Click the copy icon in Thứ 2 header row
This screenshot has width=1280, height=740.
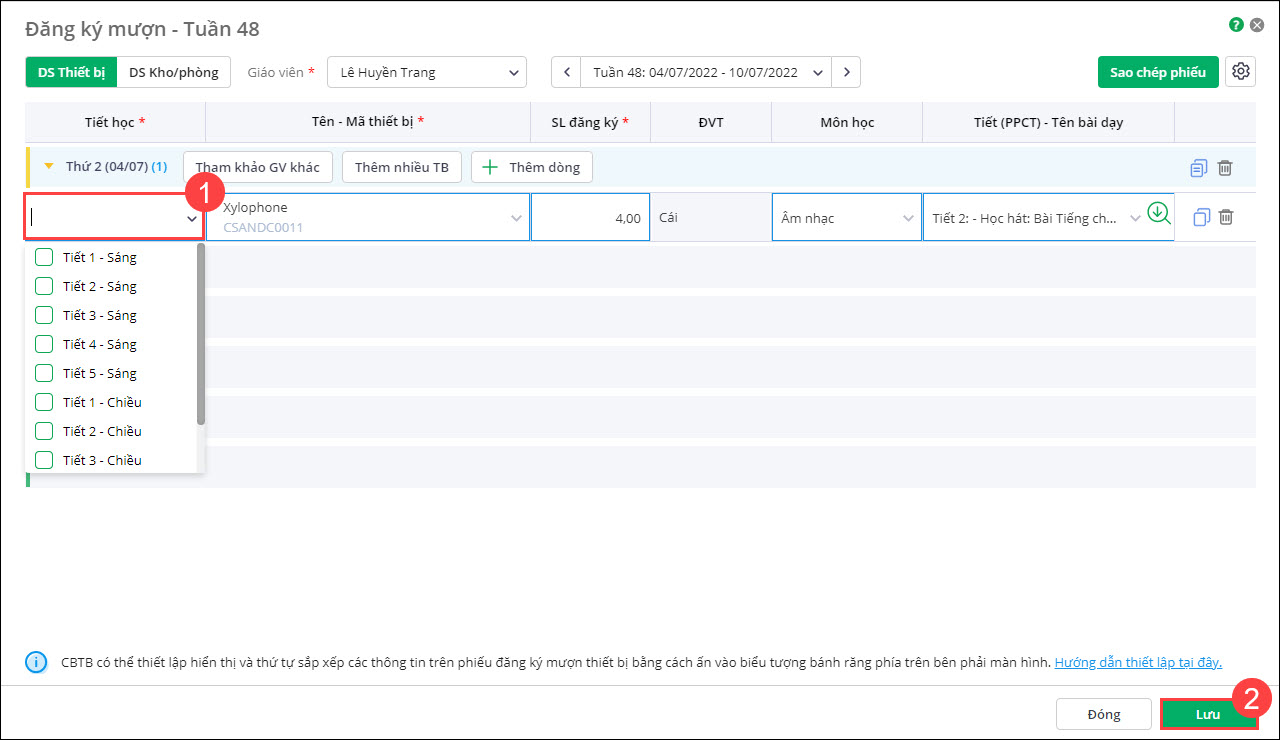tap(1199, 168)
